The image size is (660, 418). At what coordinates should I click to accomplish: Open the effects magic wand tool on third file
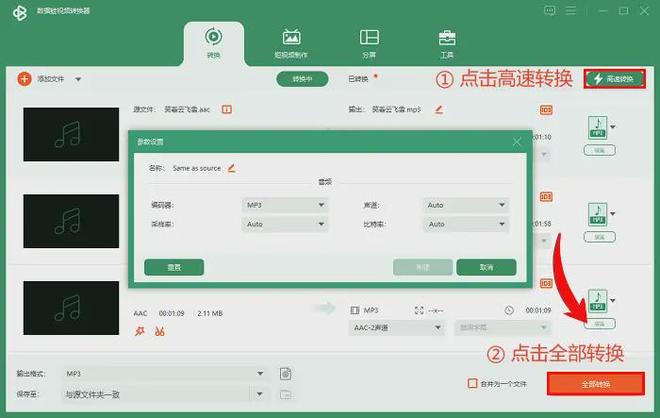(x=139, y=331)
